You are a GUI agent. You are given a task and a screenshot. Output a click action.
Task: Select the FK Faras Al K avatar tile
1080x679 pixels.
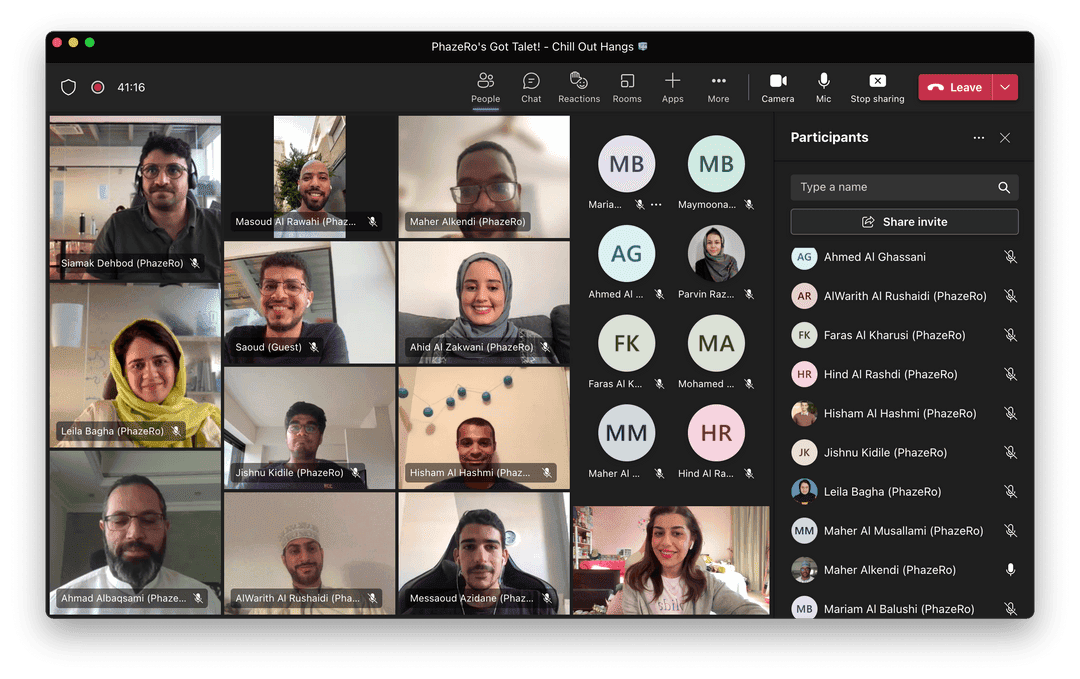pos(626,343)
